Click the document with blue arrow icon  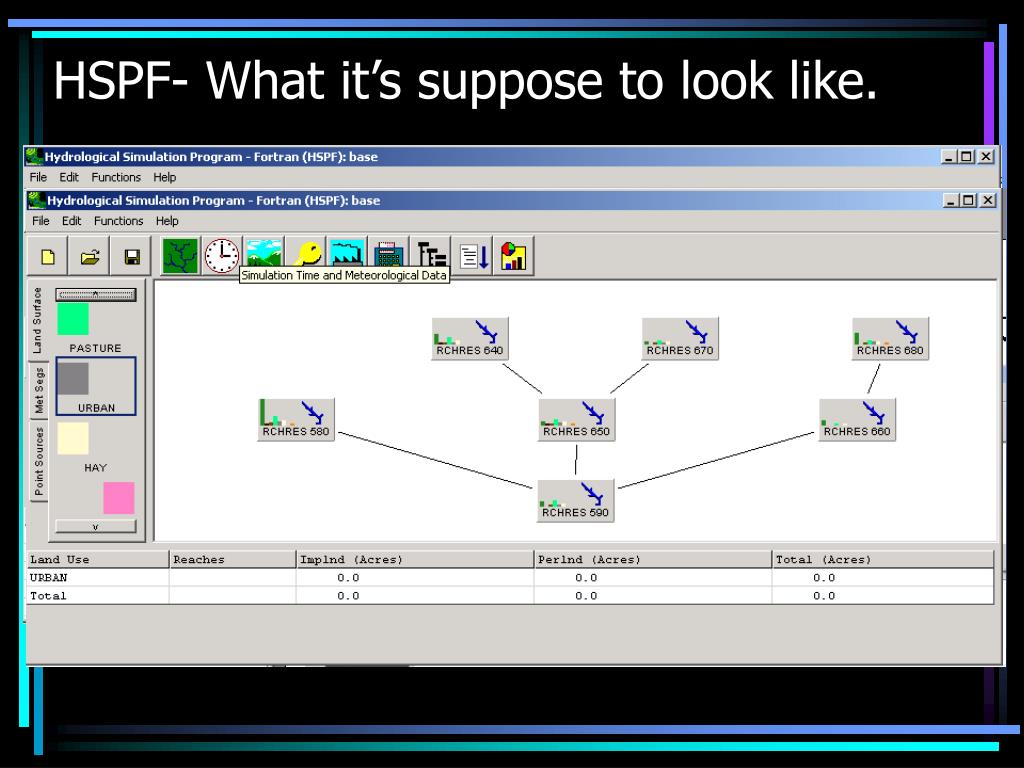pos(473,256)
